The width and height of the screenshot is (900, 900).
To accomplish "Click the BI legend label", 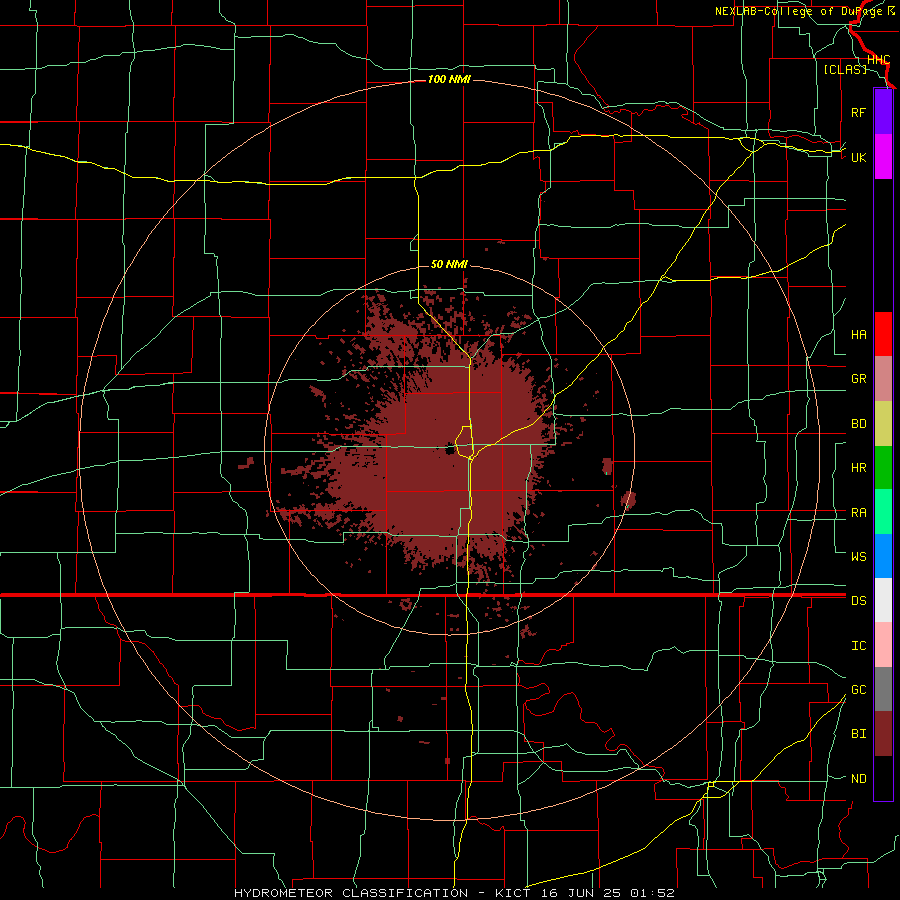I will tap(859, 734).
